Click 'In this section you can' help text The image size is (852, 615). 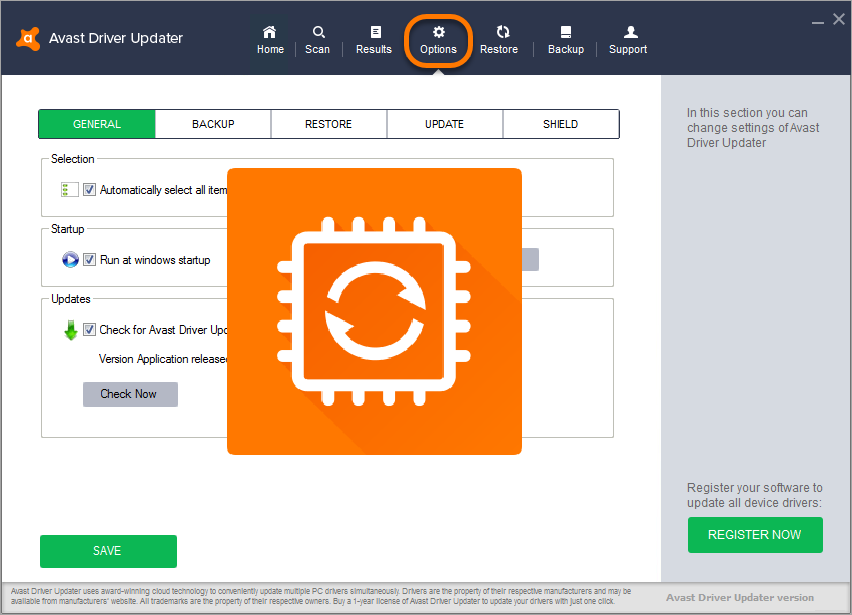753,128
